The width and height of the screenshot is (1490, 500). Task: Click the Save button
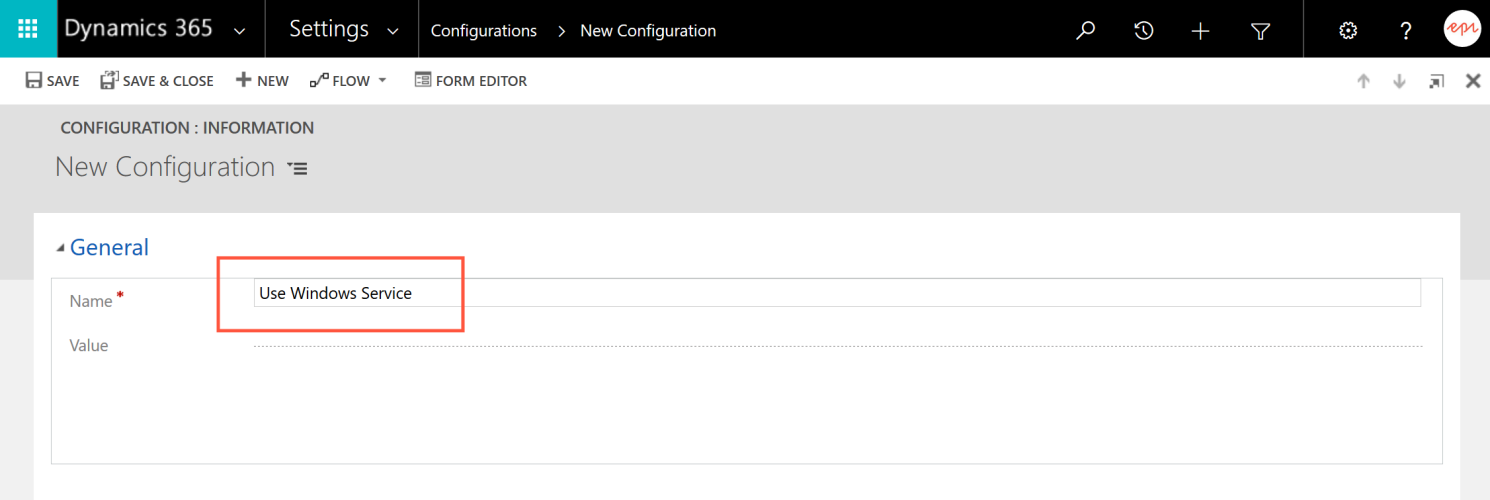(x=52, y=81)
